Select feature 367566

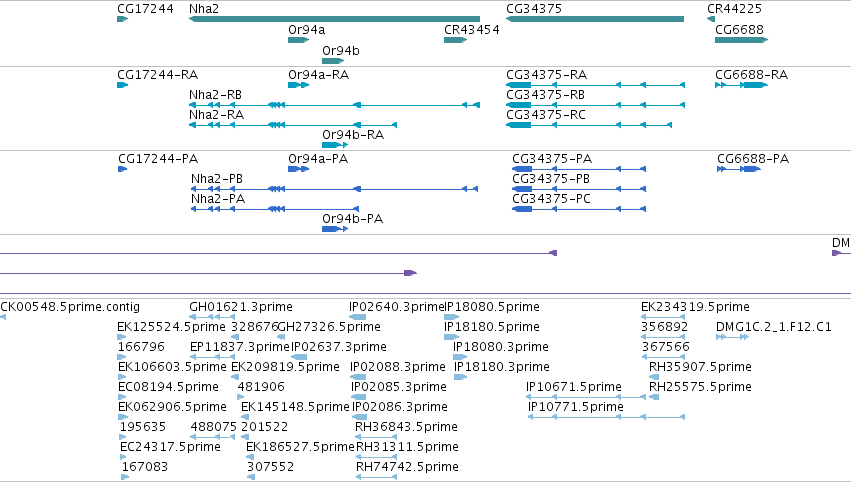tap(665, 347)
